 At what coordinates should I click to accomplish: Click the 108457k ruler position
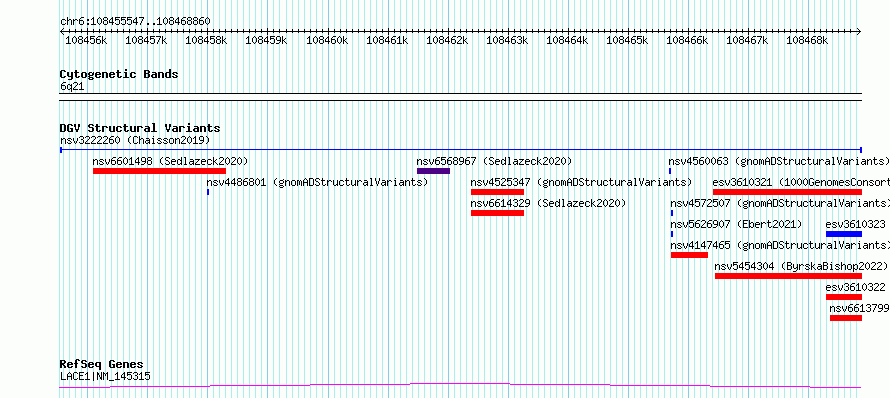[146, 40]
